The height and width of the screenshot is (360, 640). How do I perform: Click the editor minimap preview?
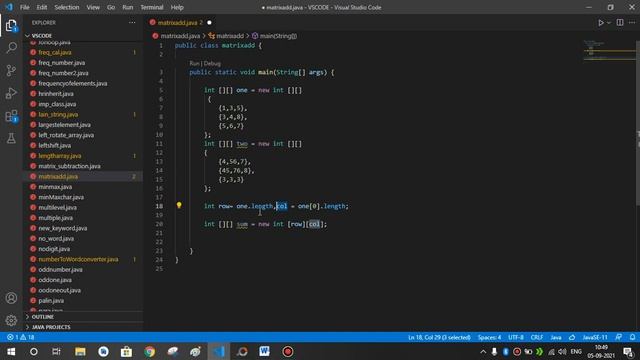coord(609,50)
